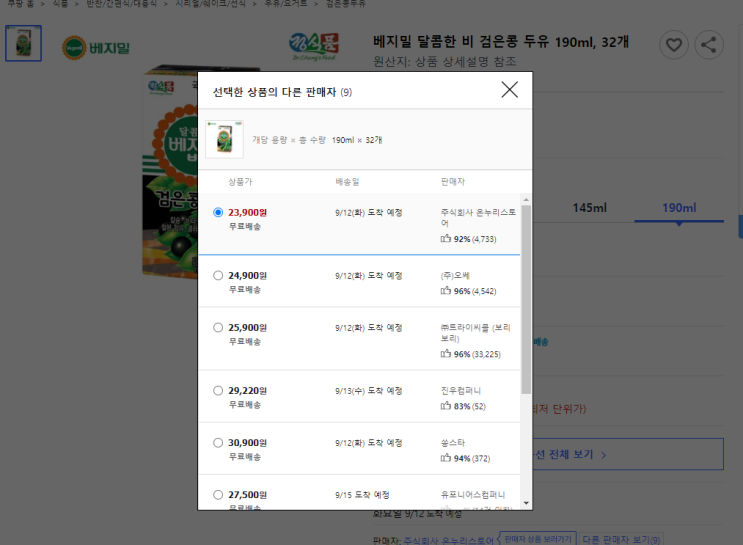
Task: Open 검은콩두유 breadcrumb link
Action: 345,3
